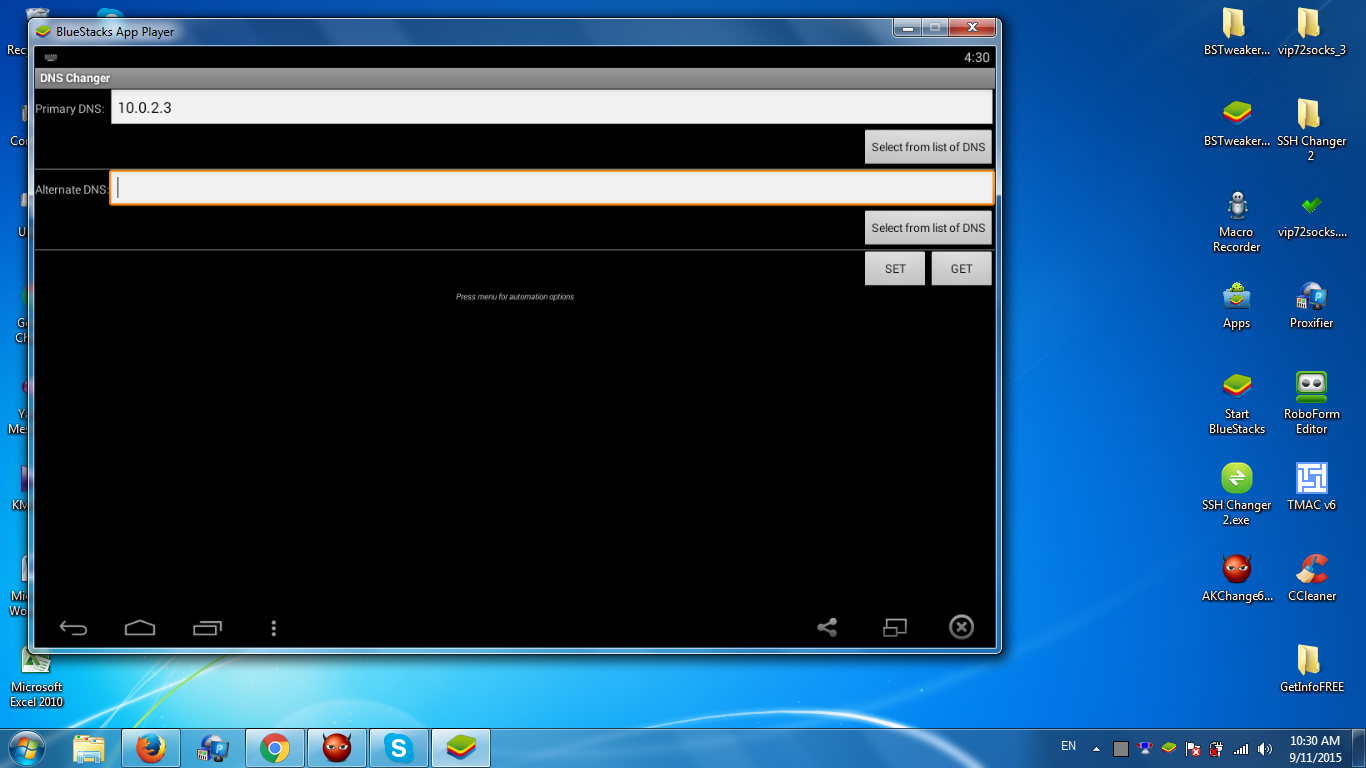Tap the share icon in BlueStacks bar
This screenshot has height=768, width=1366.
tap(827, 627)
